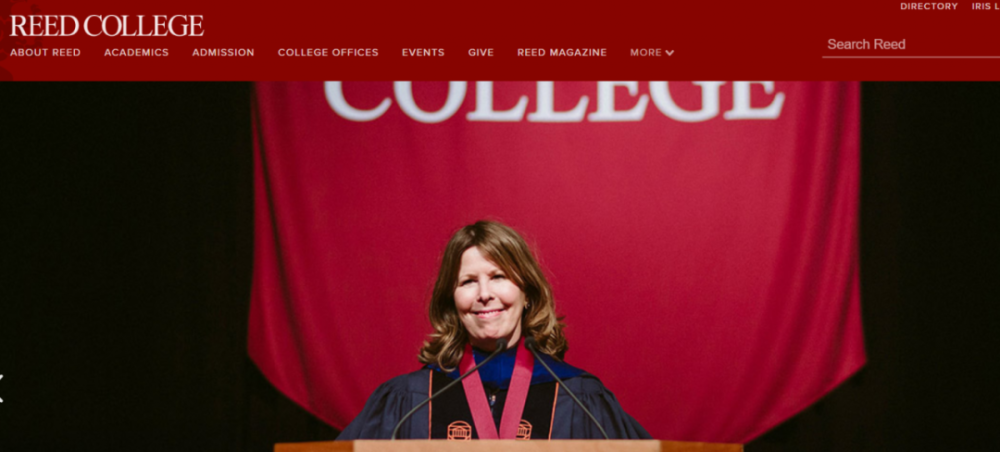Open Reed Magazine link
1000x452 pixels.
562,53
